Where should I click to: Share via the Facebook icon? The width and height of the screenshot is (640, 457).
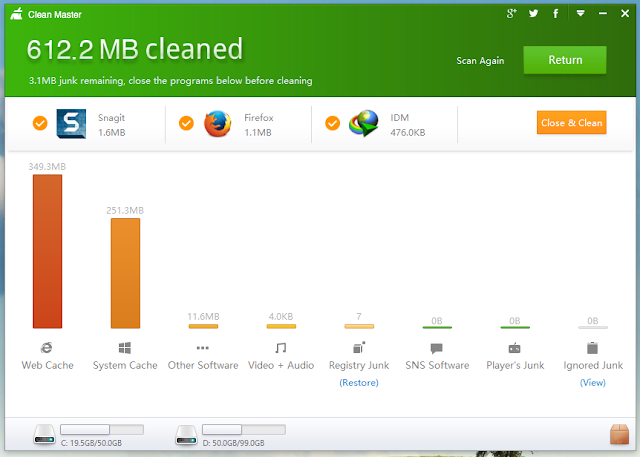(x=555, y=13)
